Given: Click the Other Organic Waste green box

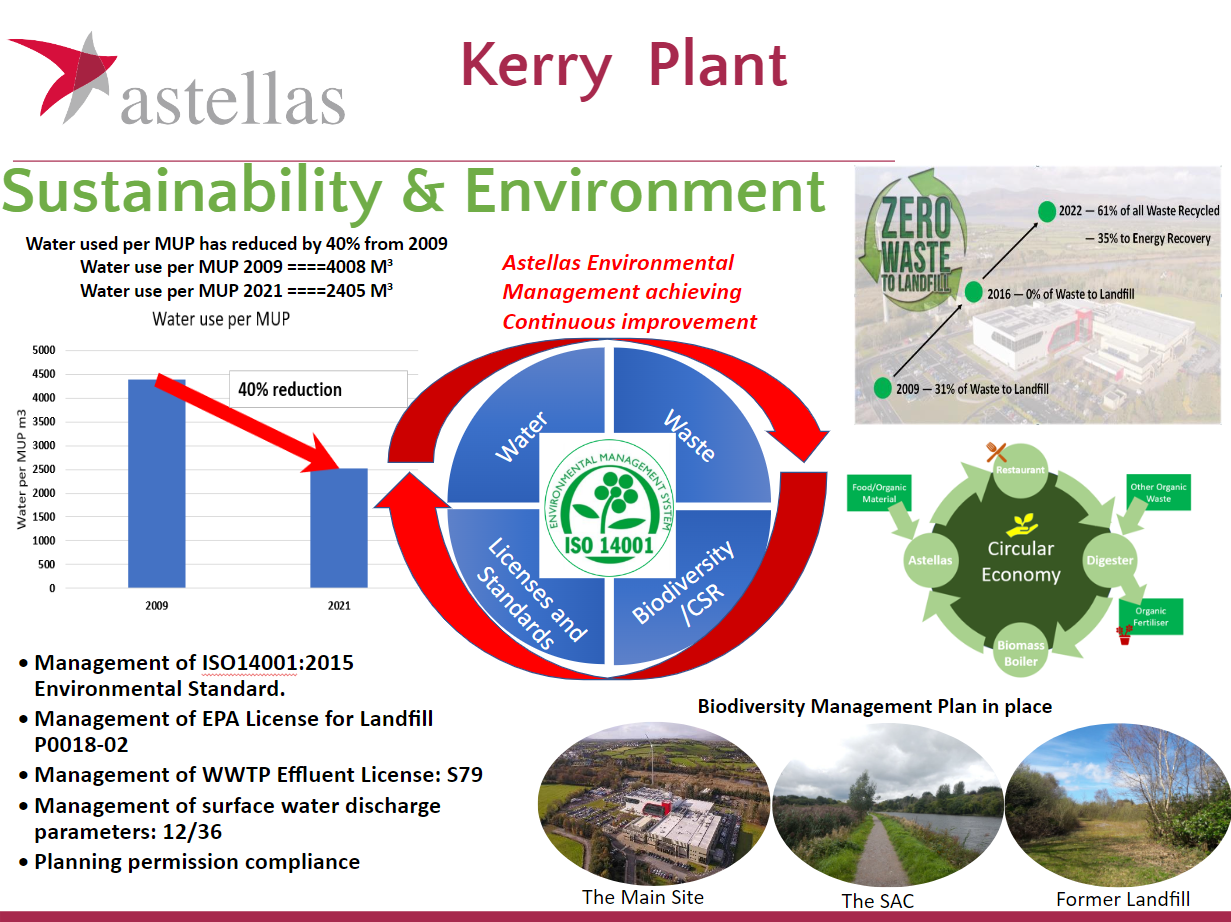Looking at the screenshot, I should pyautogui.click(x=1158, y=492).
